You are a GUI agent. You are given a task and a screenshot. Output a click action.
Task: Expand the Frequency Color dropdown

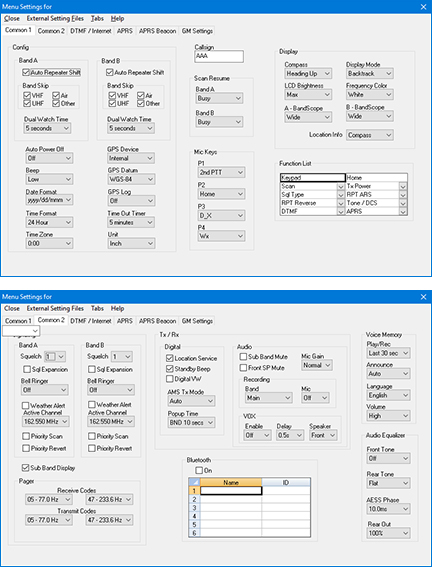(x=370, y=95)
